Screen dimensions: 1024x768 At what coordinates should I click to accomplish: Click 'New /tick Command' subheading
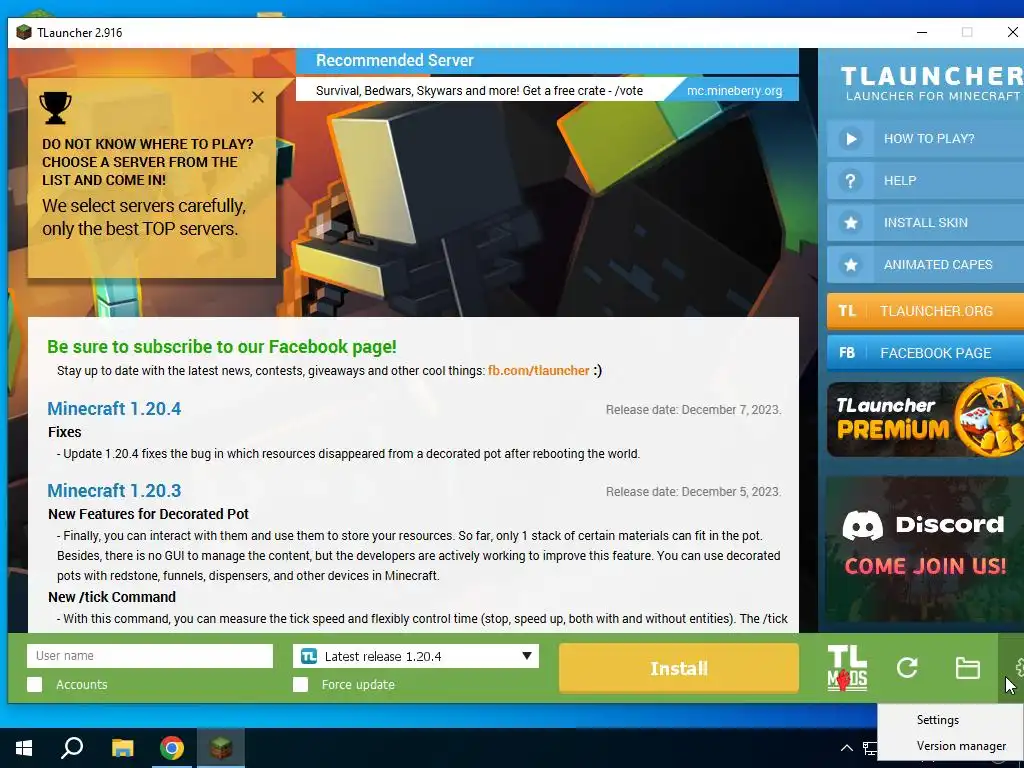point(112,597)
